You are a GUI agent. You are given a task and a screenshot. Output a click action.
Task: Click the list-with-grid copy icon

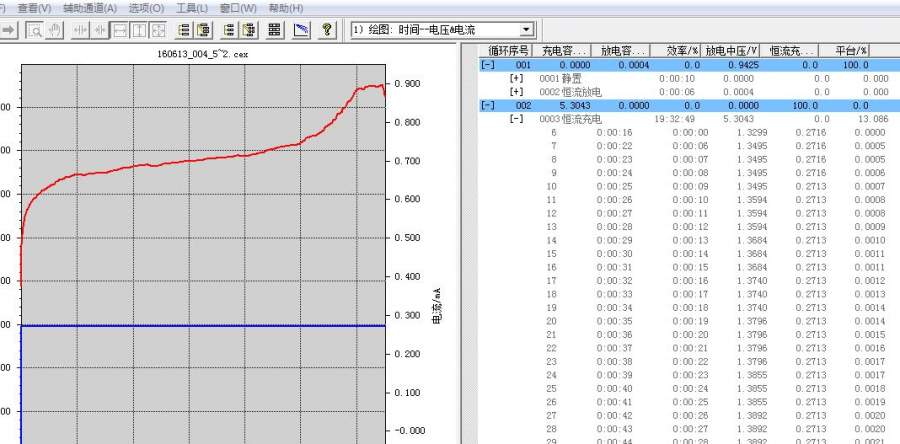249,30
